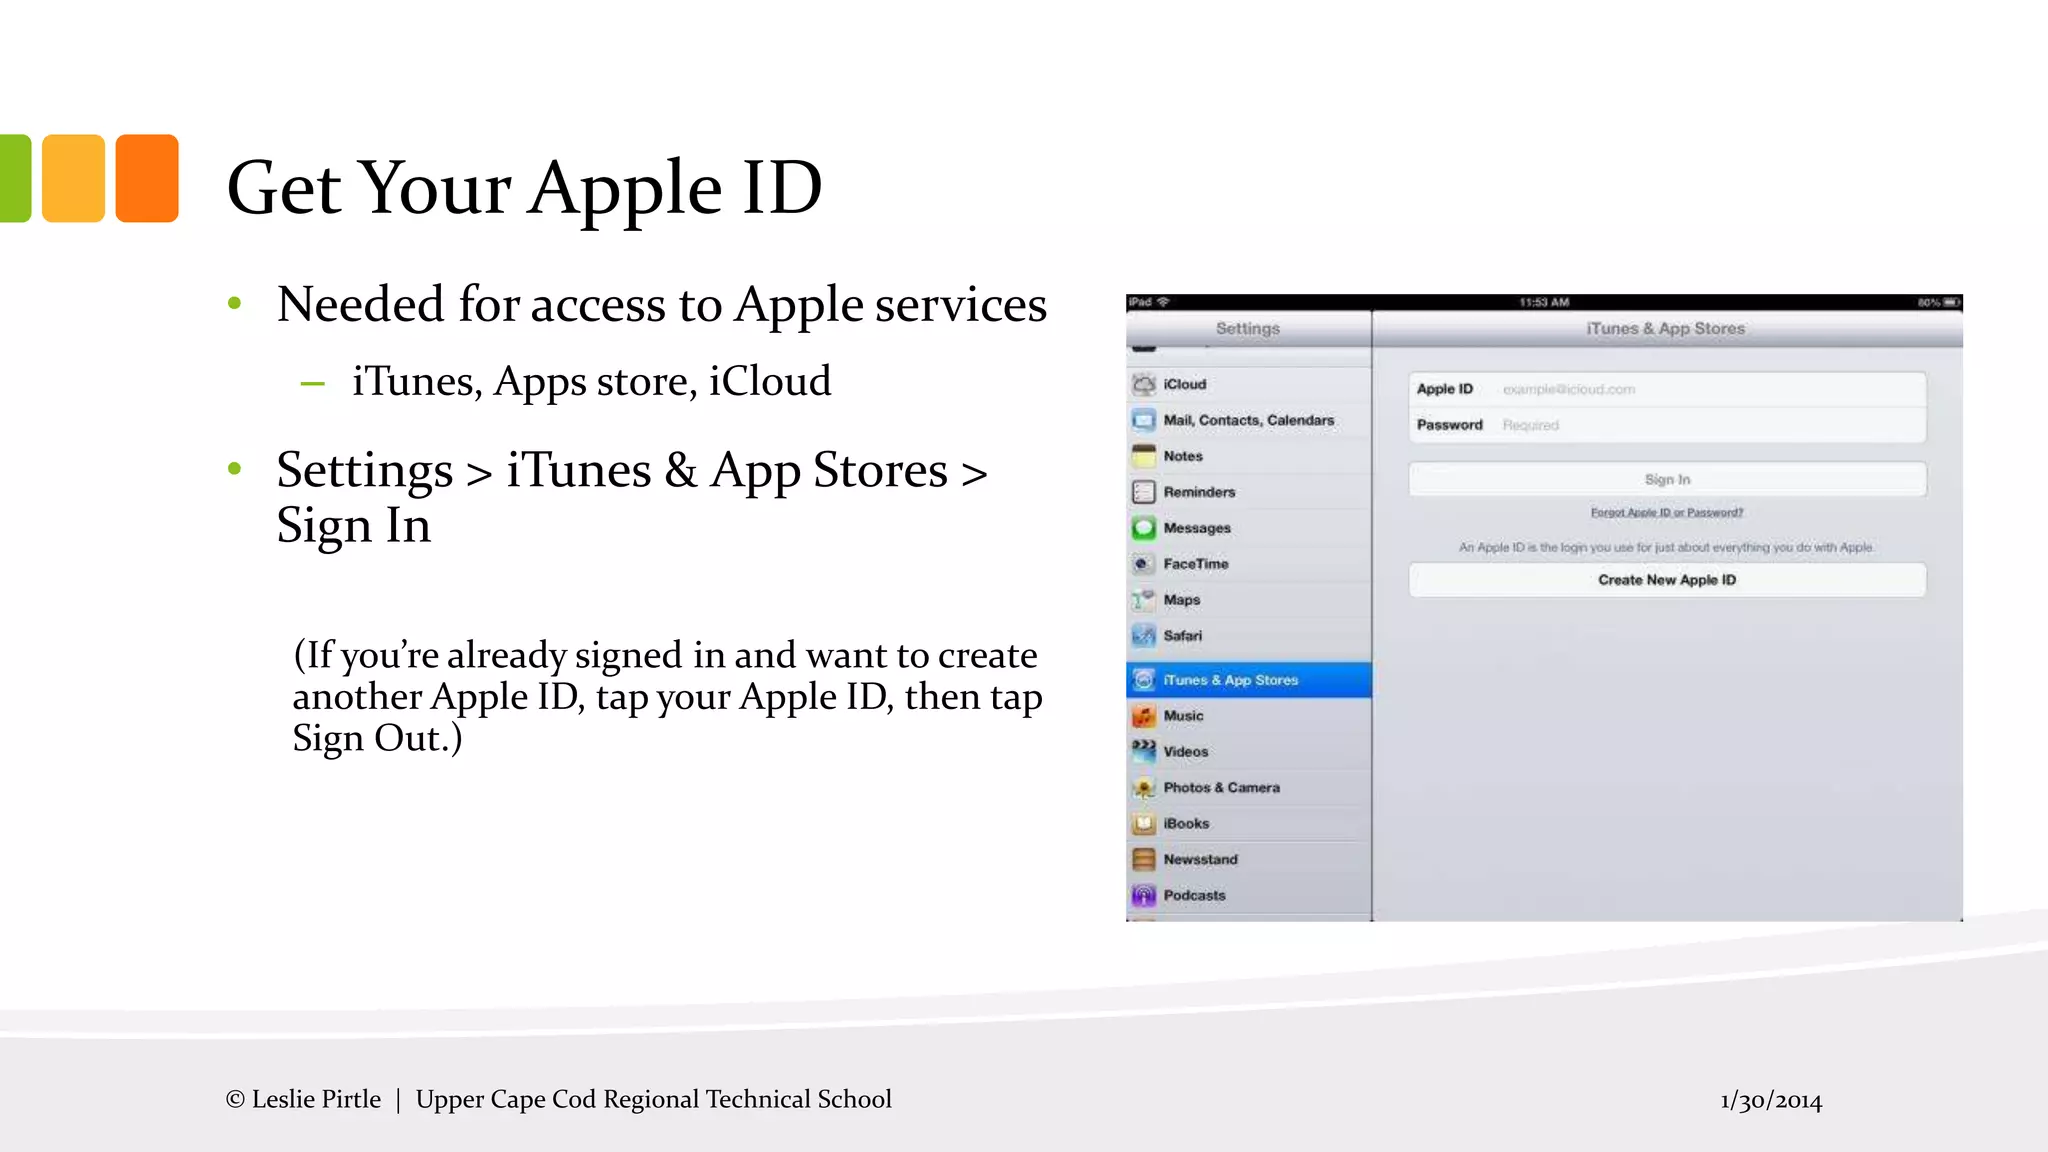Tap the Apple ID email field

click(x=1667, y=389)
